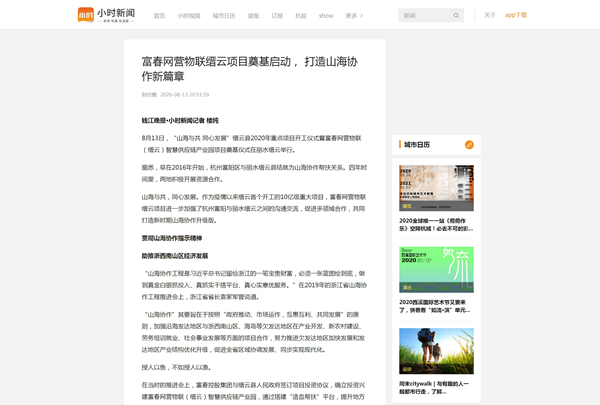The image size is (600, 405).
Task: Open article titled 2020西溪国际艺术节
Action: coord(436,306)
